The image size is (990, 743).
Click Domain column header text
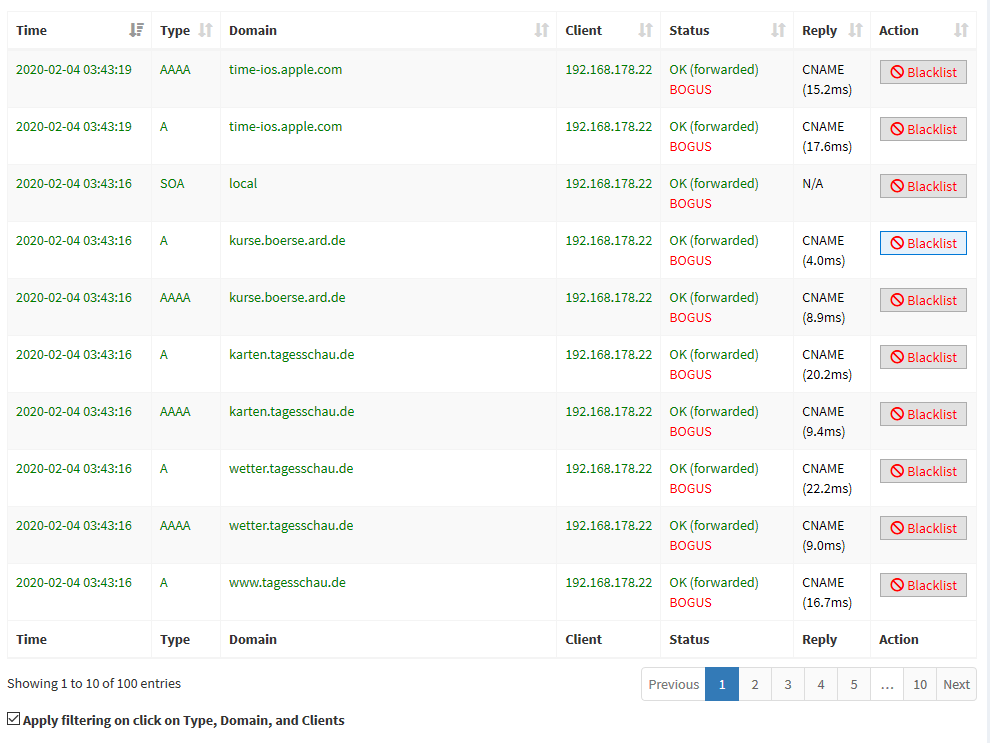[x=253, y=30]
